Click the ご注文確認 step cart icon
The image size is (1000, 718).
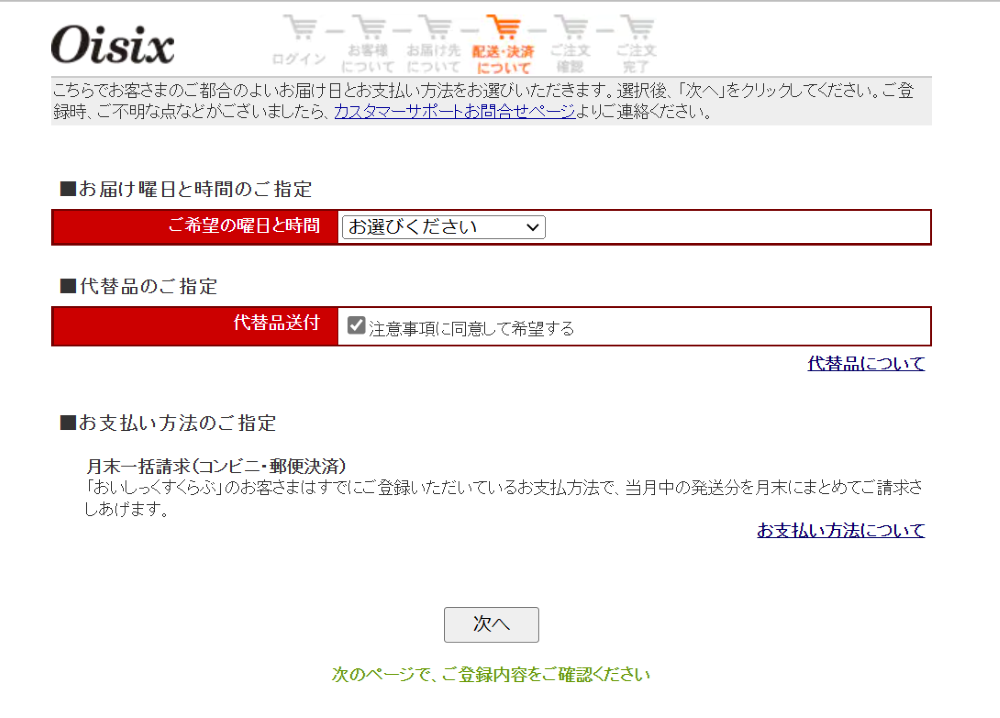(571, 27)
